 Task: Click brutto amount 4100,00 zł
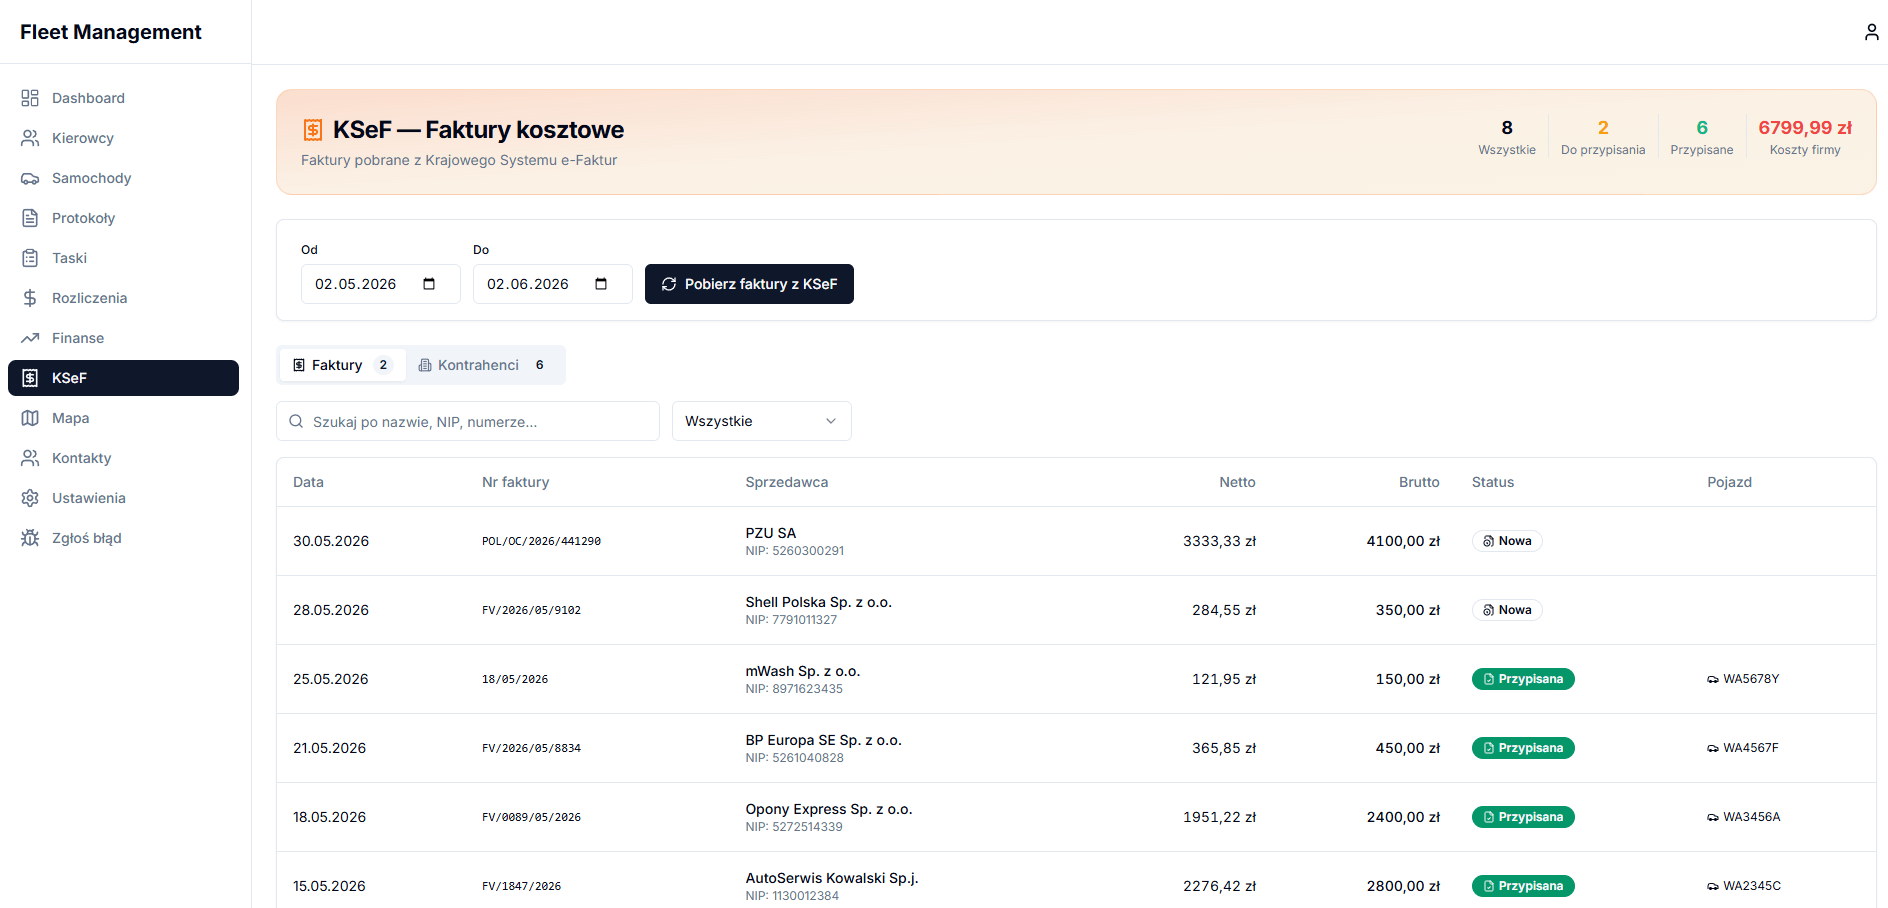click(1403, 541)
